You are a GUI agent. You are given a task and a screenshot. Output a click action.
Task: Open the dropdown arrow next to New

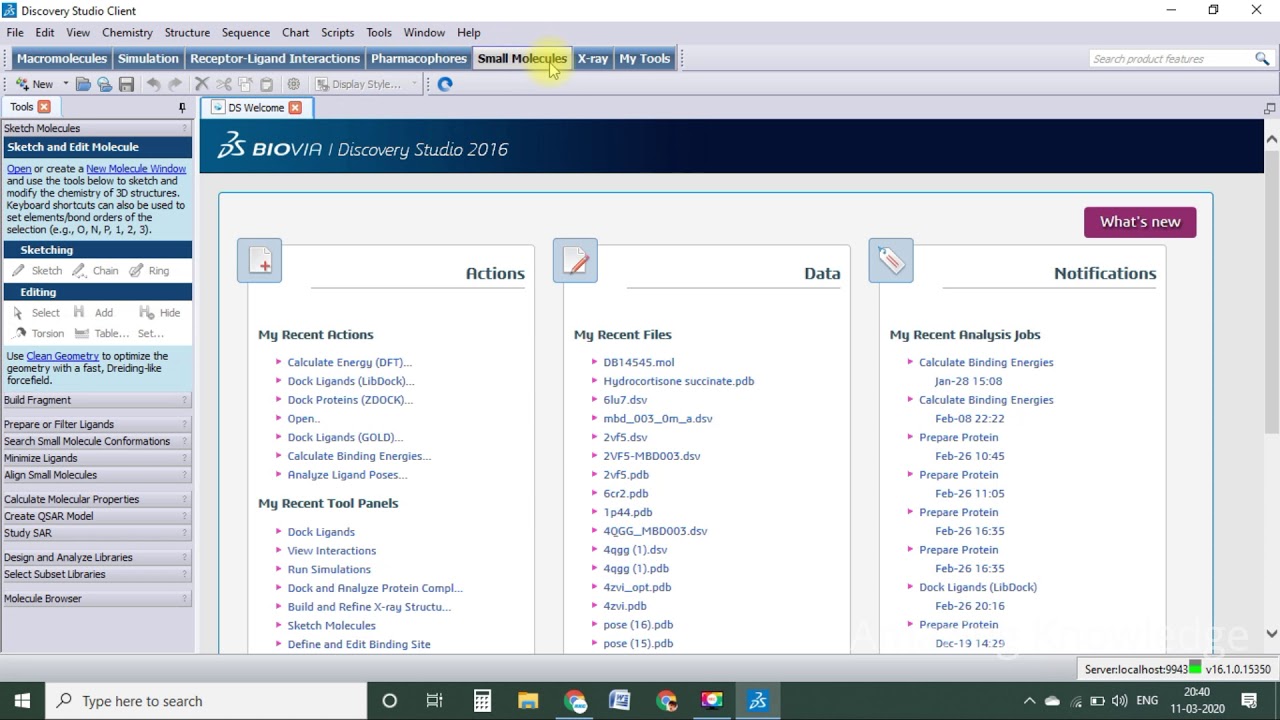[66, 84]
